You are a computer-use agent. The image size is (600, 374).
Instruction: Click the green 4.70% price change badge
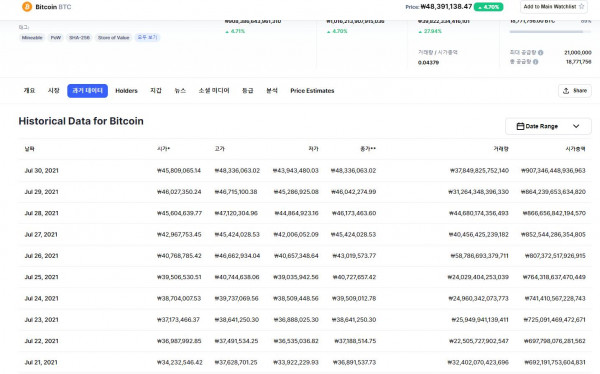coord(489,7)
